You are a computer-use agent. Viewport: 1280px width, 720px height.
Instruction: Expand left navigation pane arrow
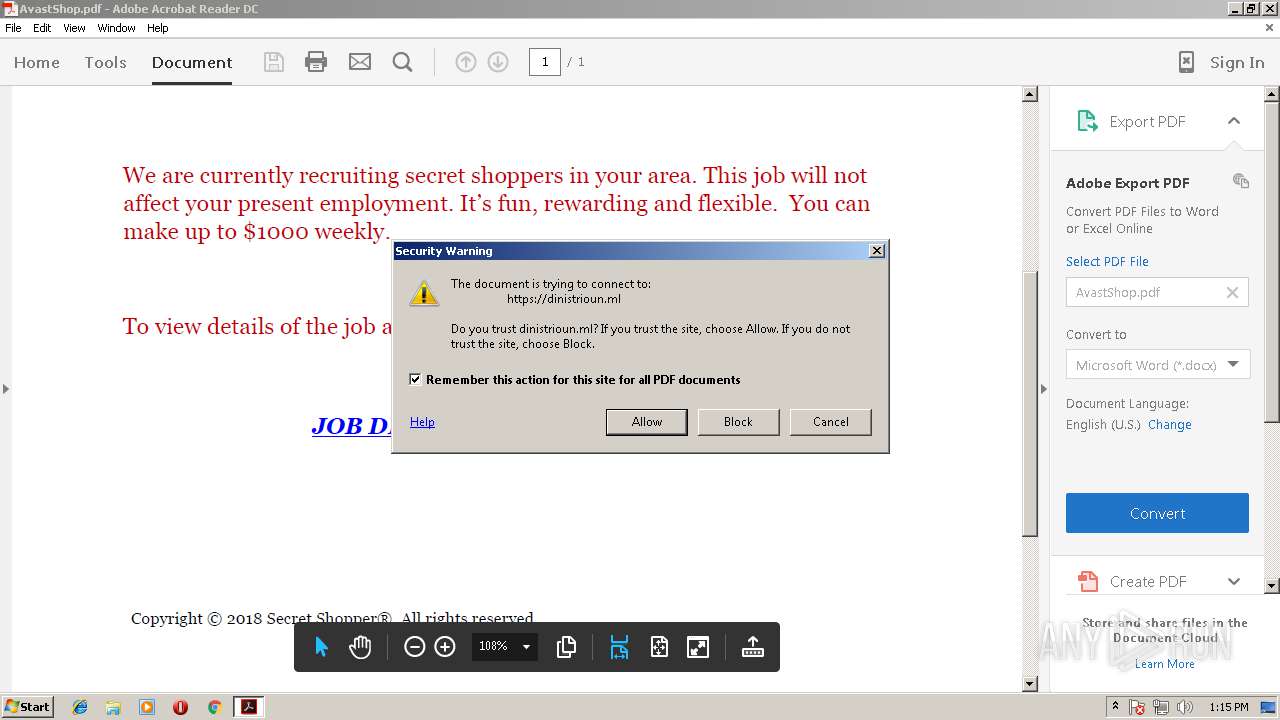(5, 389)
